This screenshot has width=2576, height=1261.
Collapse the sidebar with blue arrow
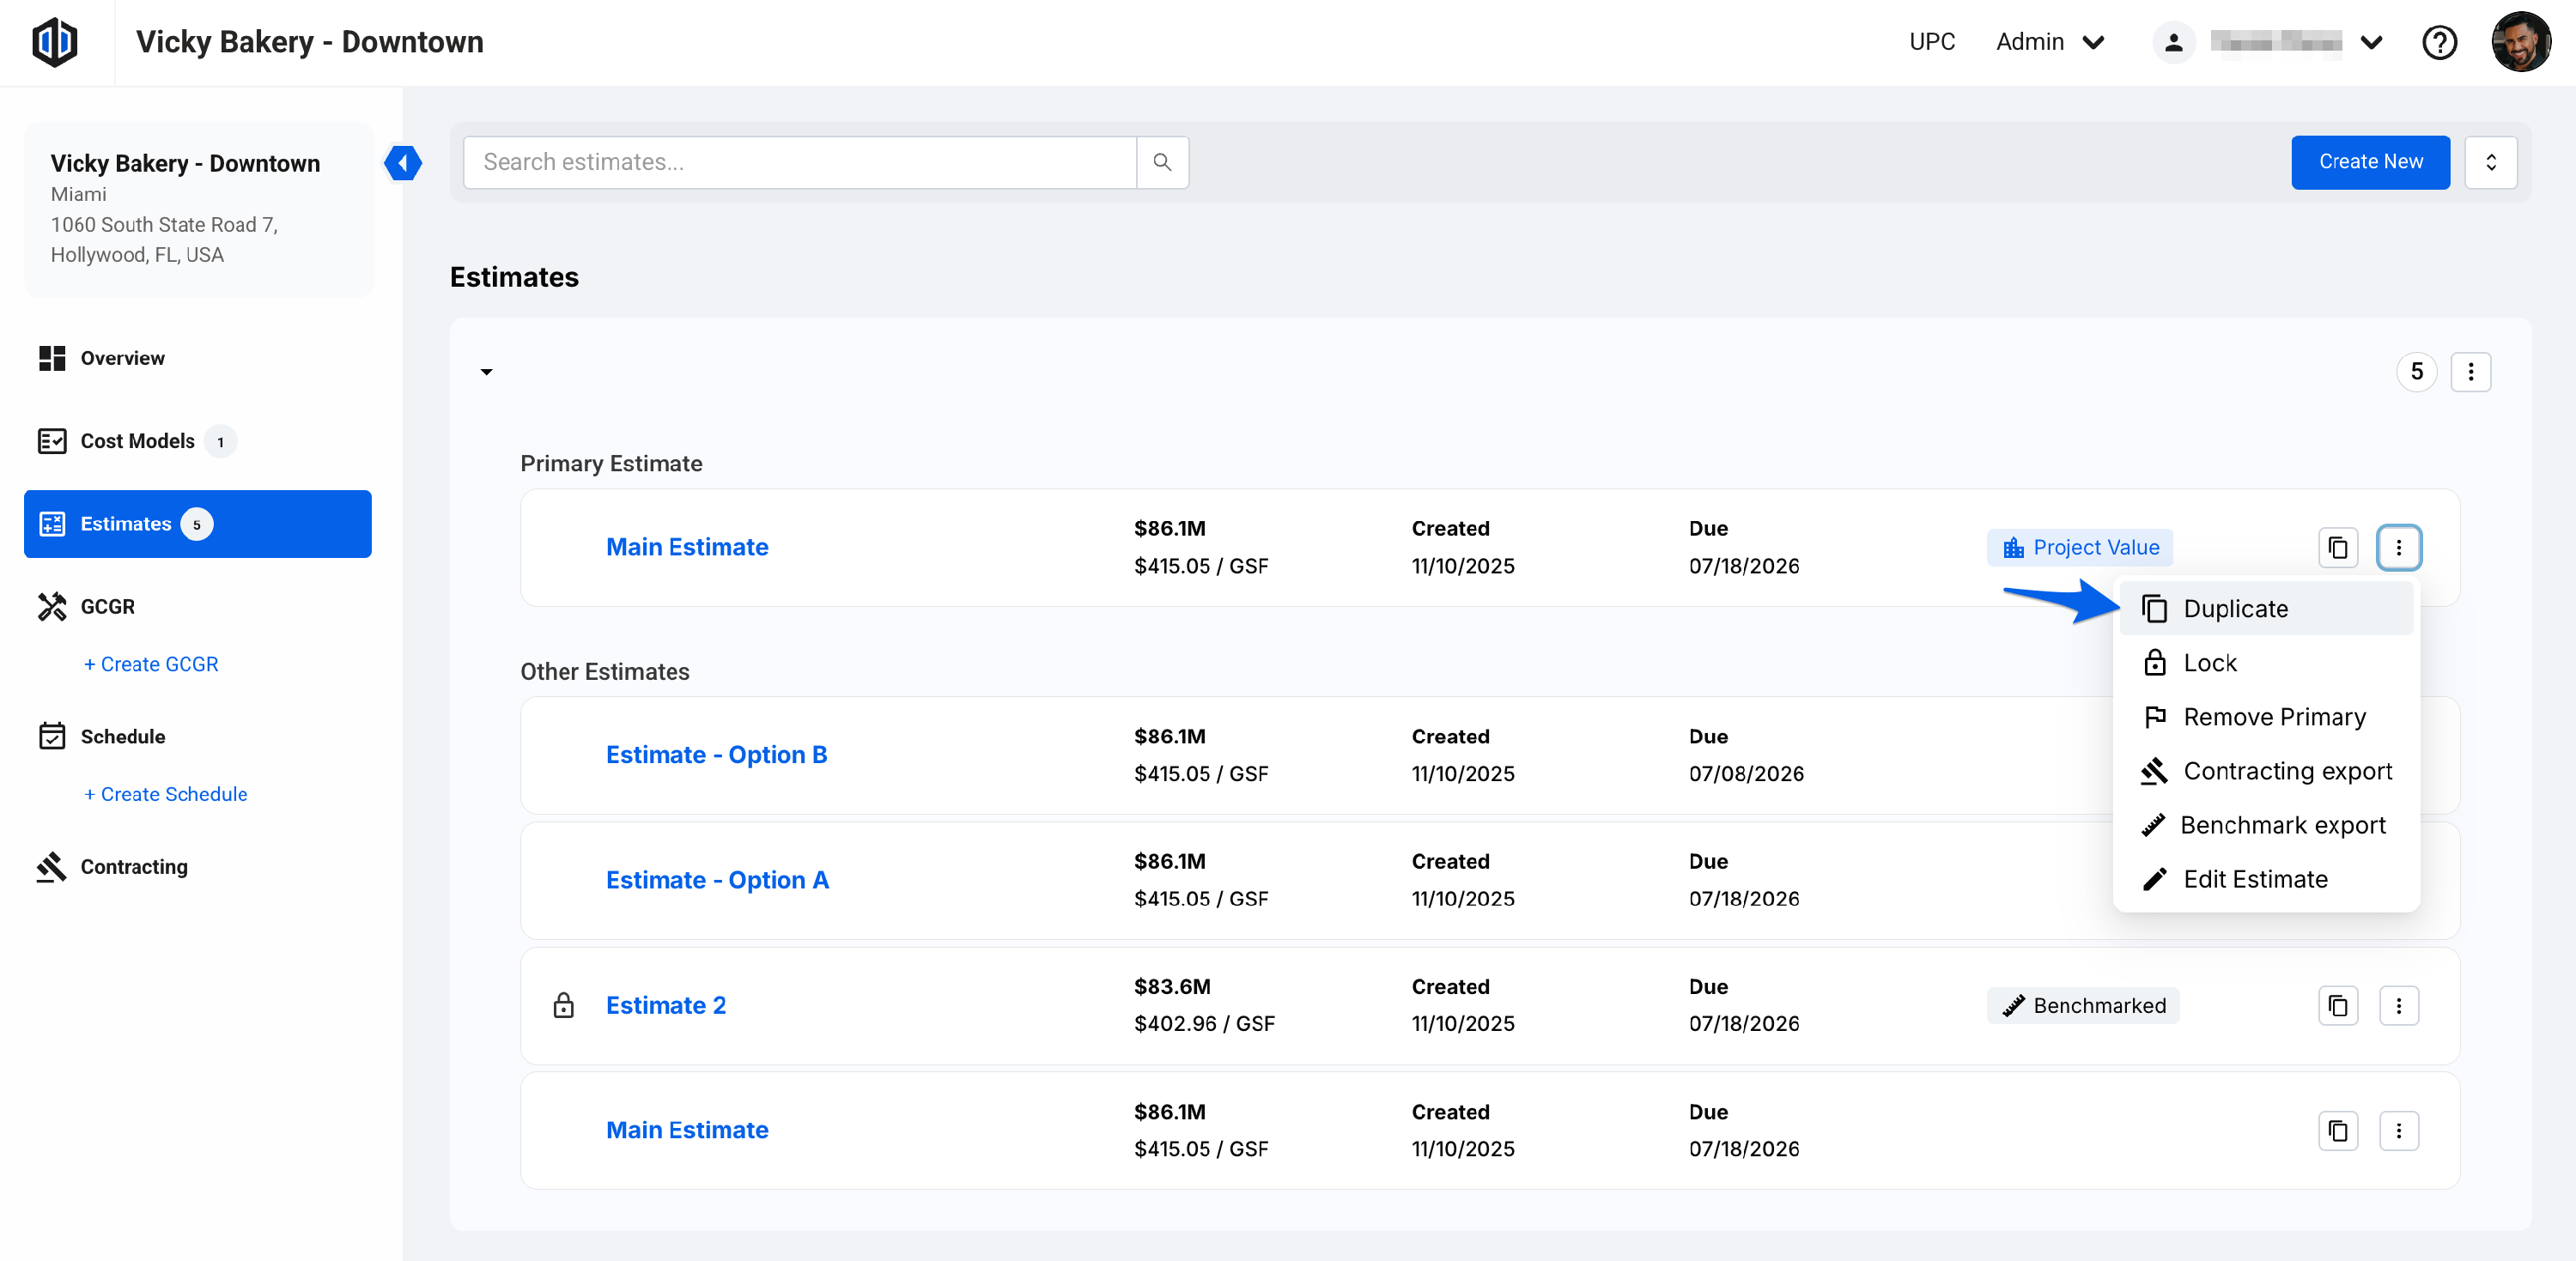click(403, 162)
